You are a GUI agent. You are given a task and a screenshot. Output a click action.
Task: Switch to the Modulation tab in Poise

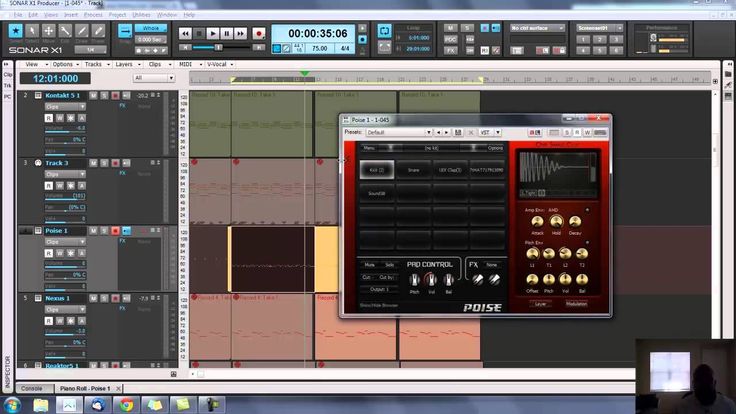576,304
